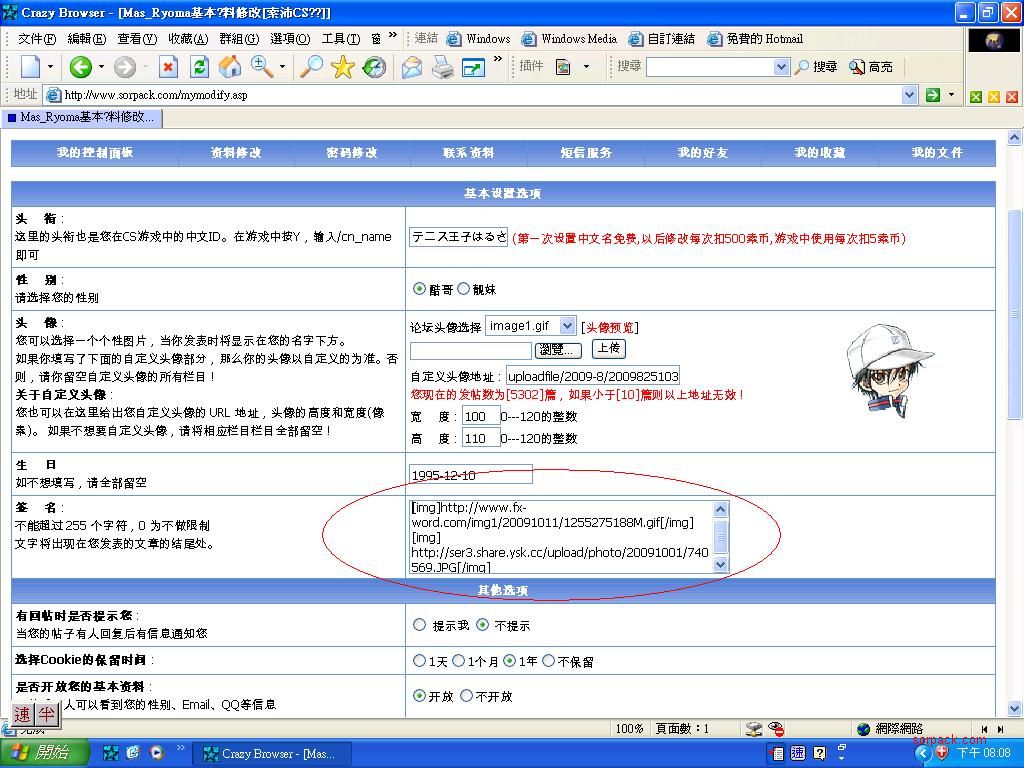Click the Mail envelope toolbar icon
Viewport: 1024px width, 768px height.
(x=411, y=67)
